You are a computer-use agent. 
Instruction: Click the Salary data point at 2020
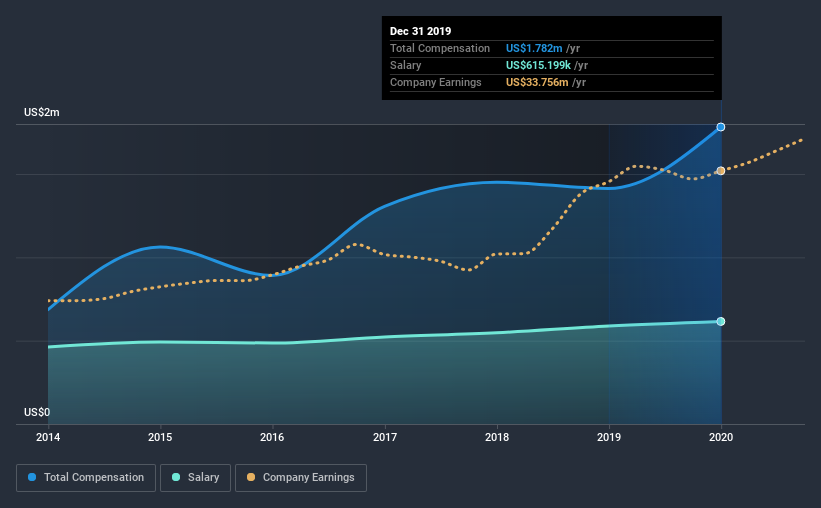coord(720,322)
